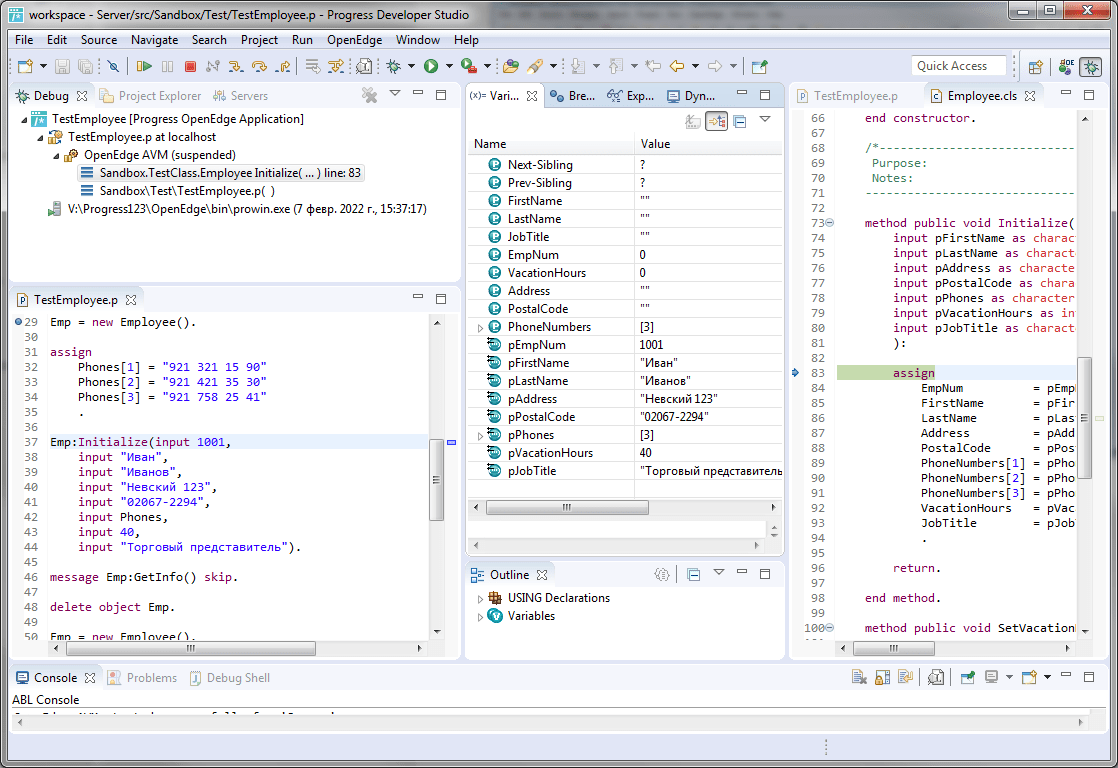
Task: Select the Sandbox\Test\TestEmployee.p( ) stack frame
Action: click(x=177, y=191)
